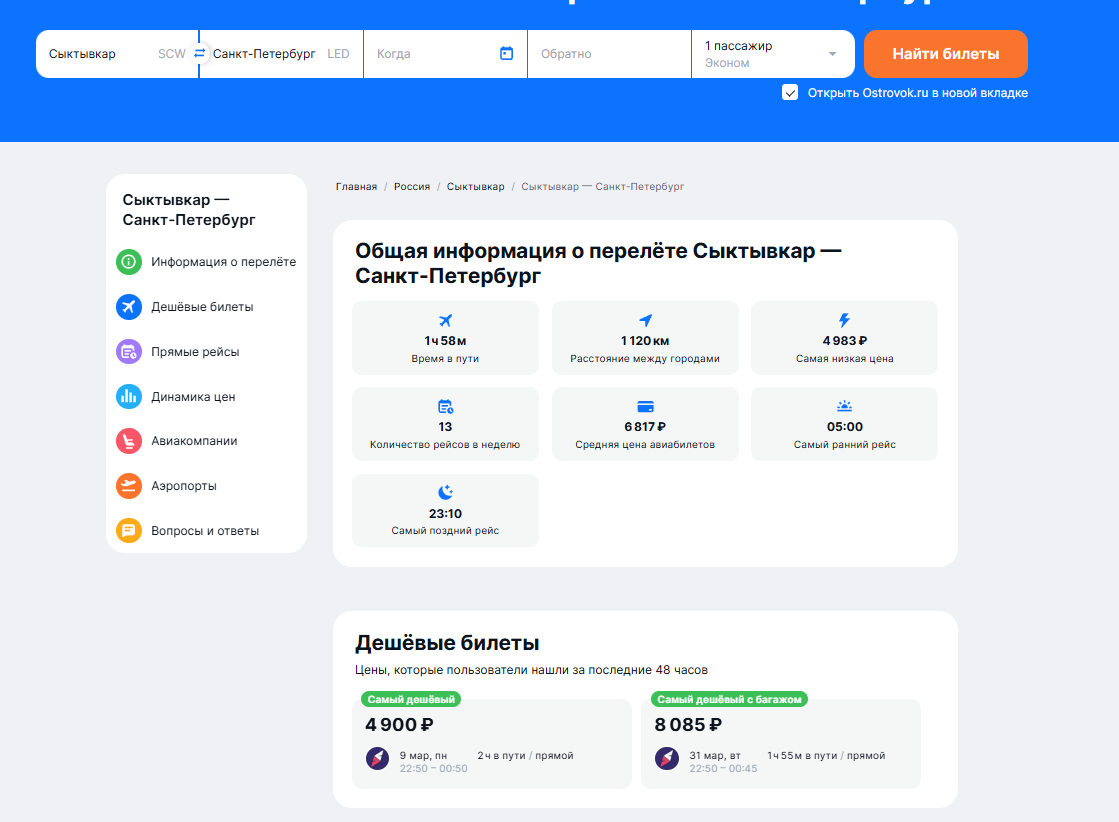Click the swap cities arrows icon
Viewport: 1119px width, 822px height.
(x=199, y=54)
